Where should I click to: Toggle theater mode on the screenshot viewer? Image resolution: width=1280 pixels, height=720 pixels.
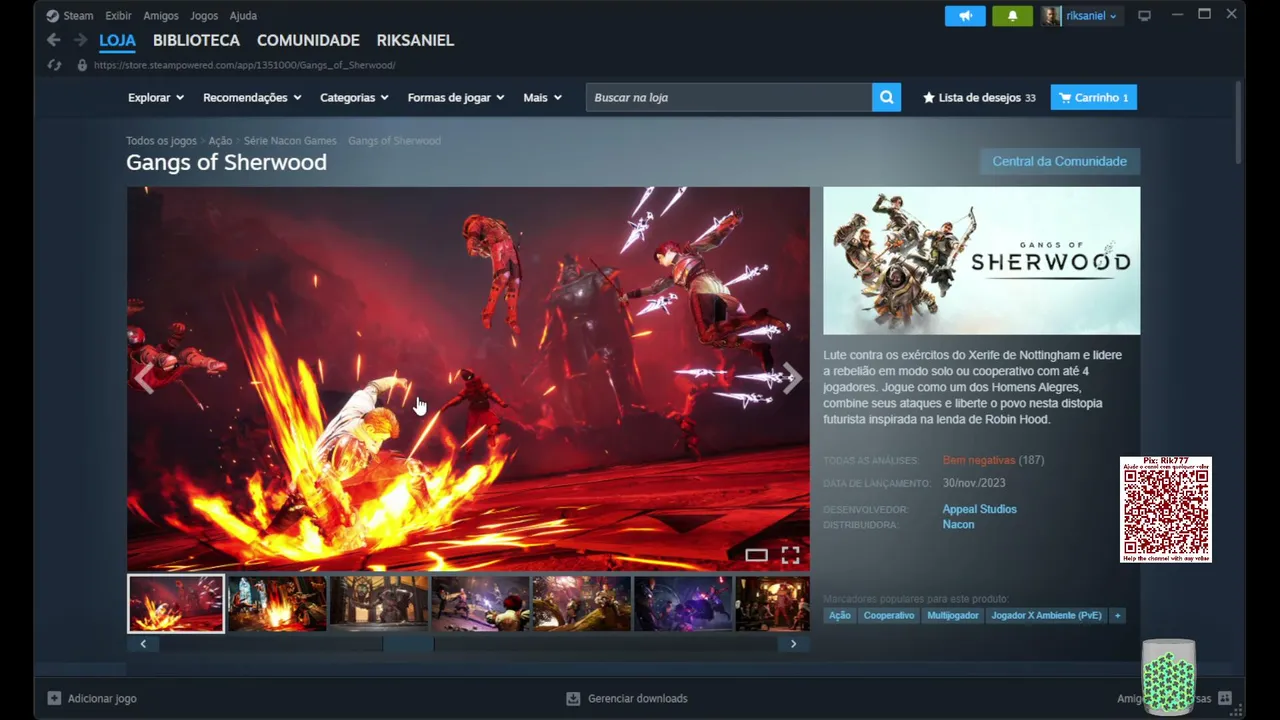(x=756, y=555)
